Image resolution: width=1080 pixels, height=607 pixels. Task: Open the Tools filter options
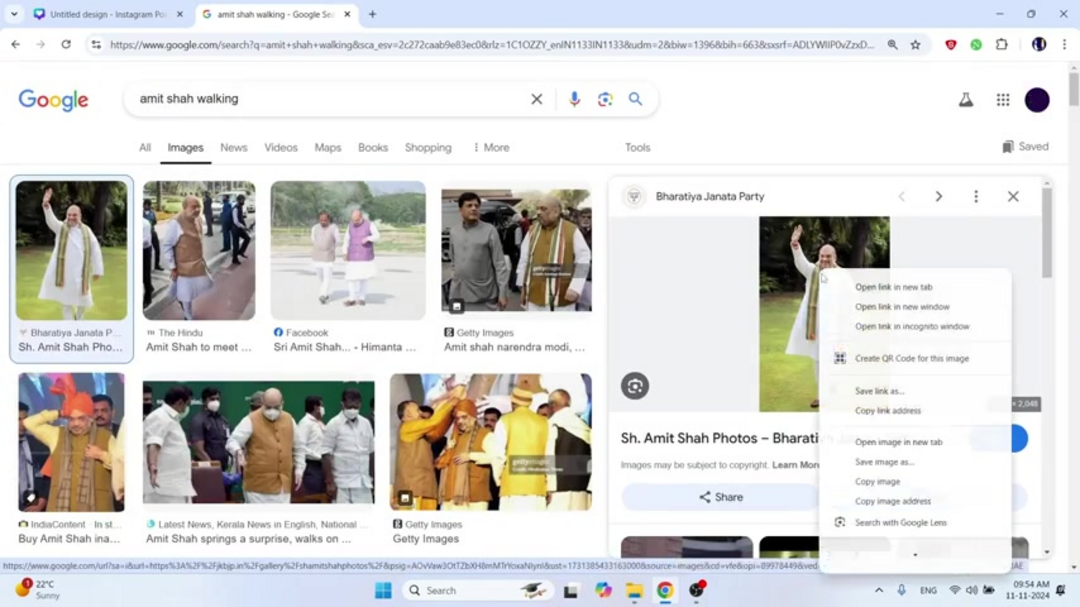point(637,147)
